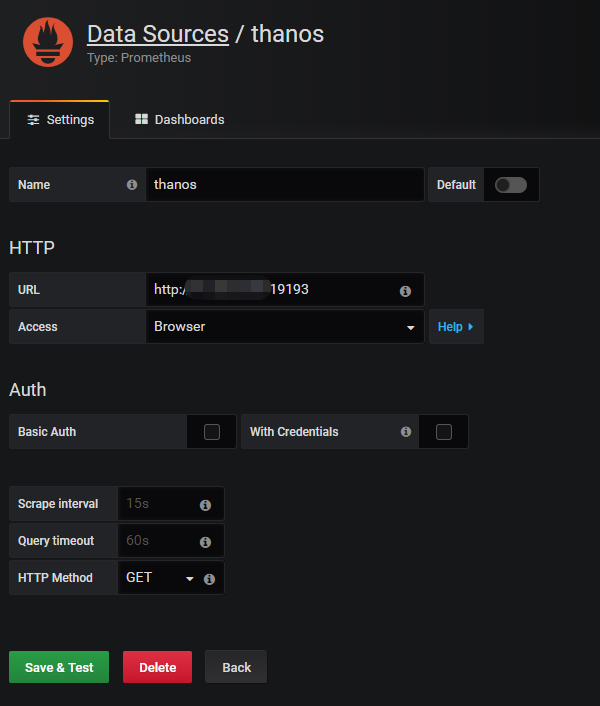Open the Access dropdown showing Browser

tap(284, 327)
